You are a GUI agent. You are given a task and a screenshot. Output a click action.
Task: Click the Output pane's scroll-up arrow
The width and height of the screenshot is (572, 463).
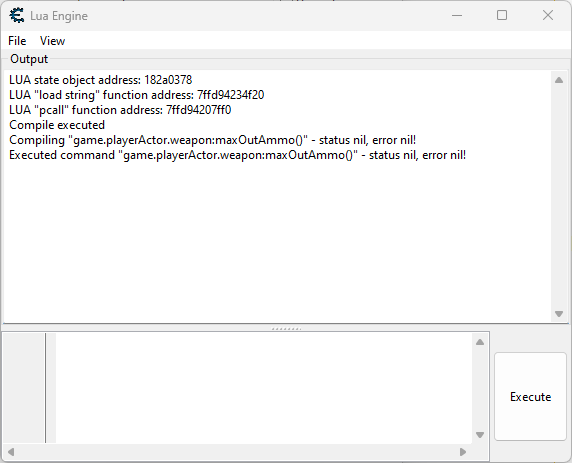(x=559, y=80)
